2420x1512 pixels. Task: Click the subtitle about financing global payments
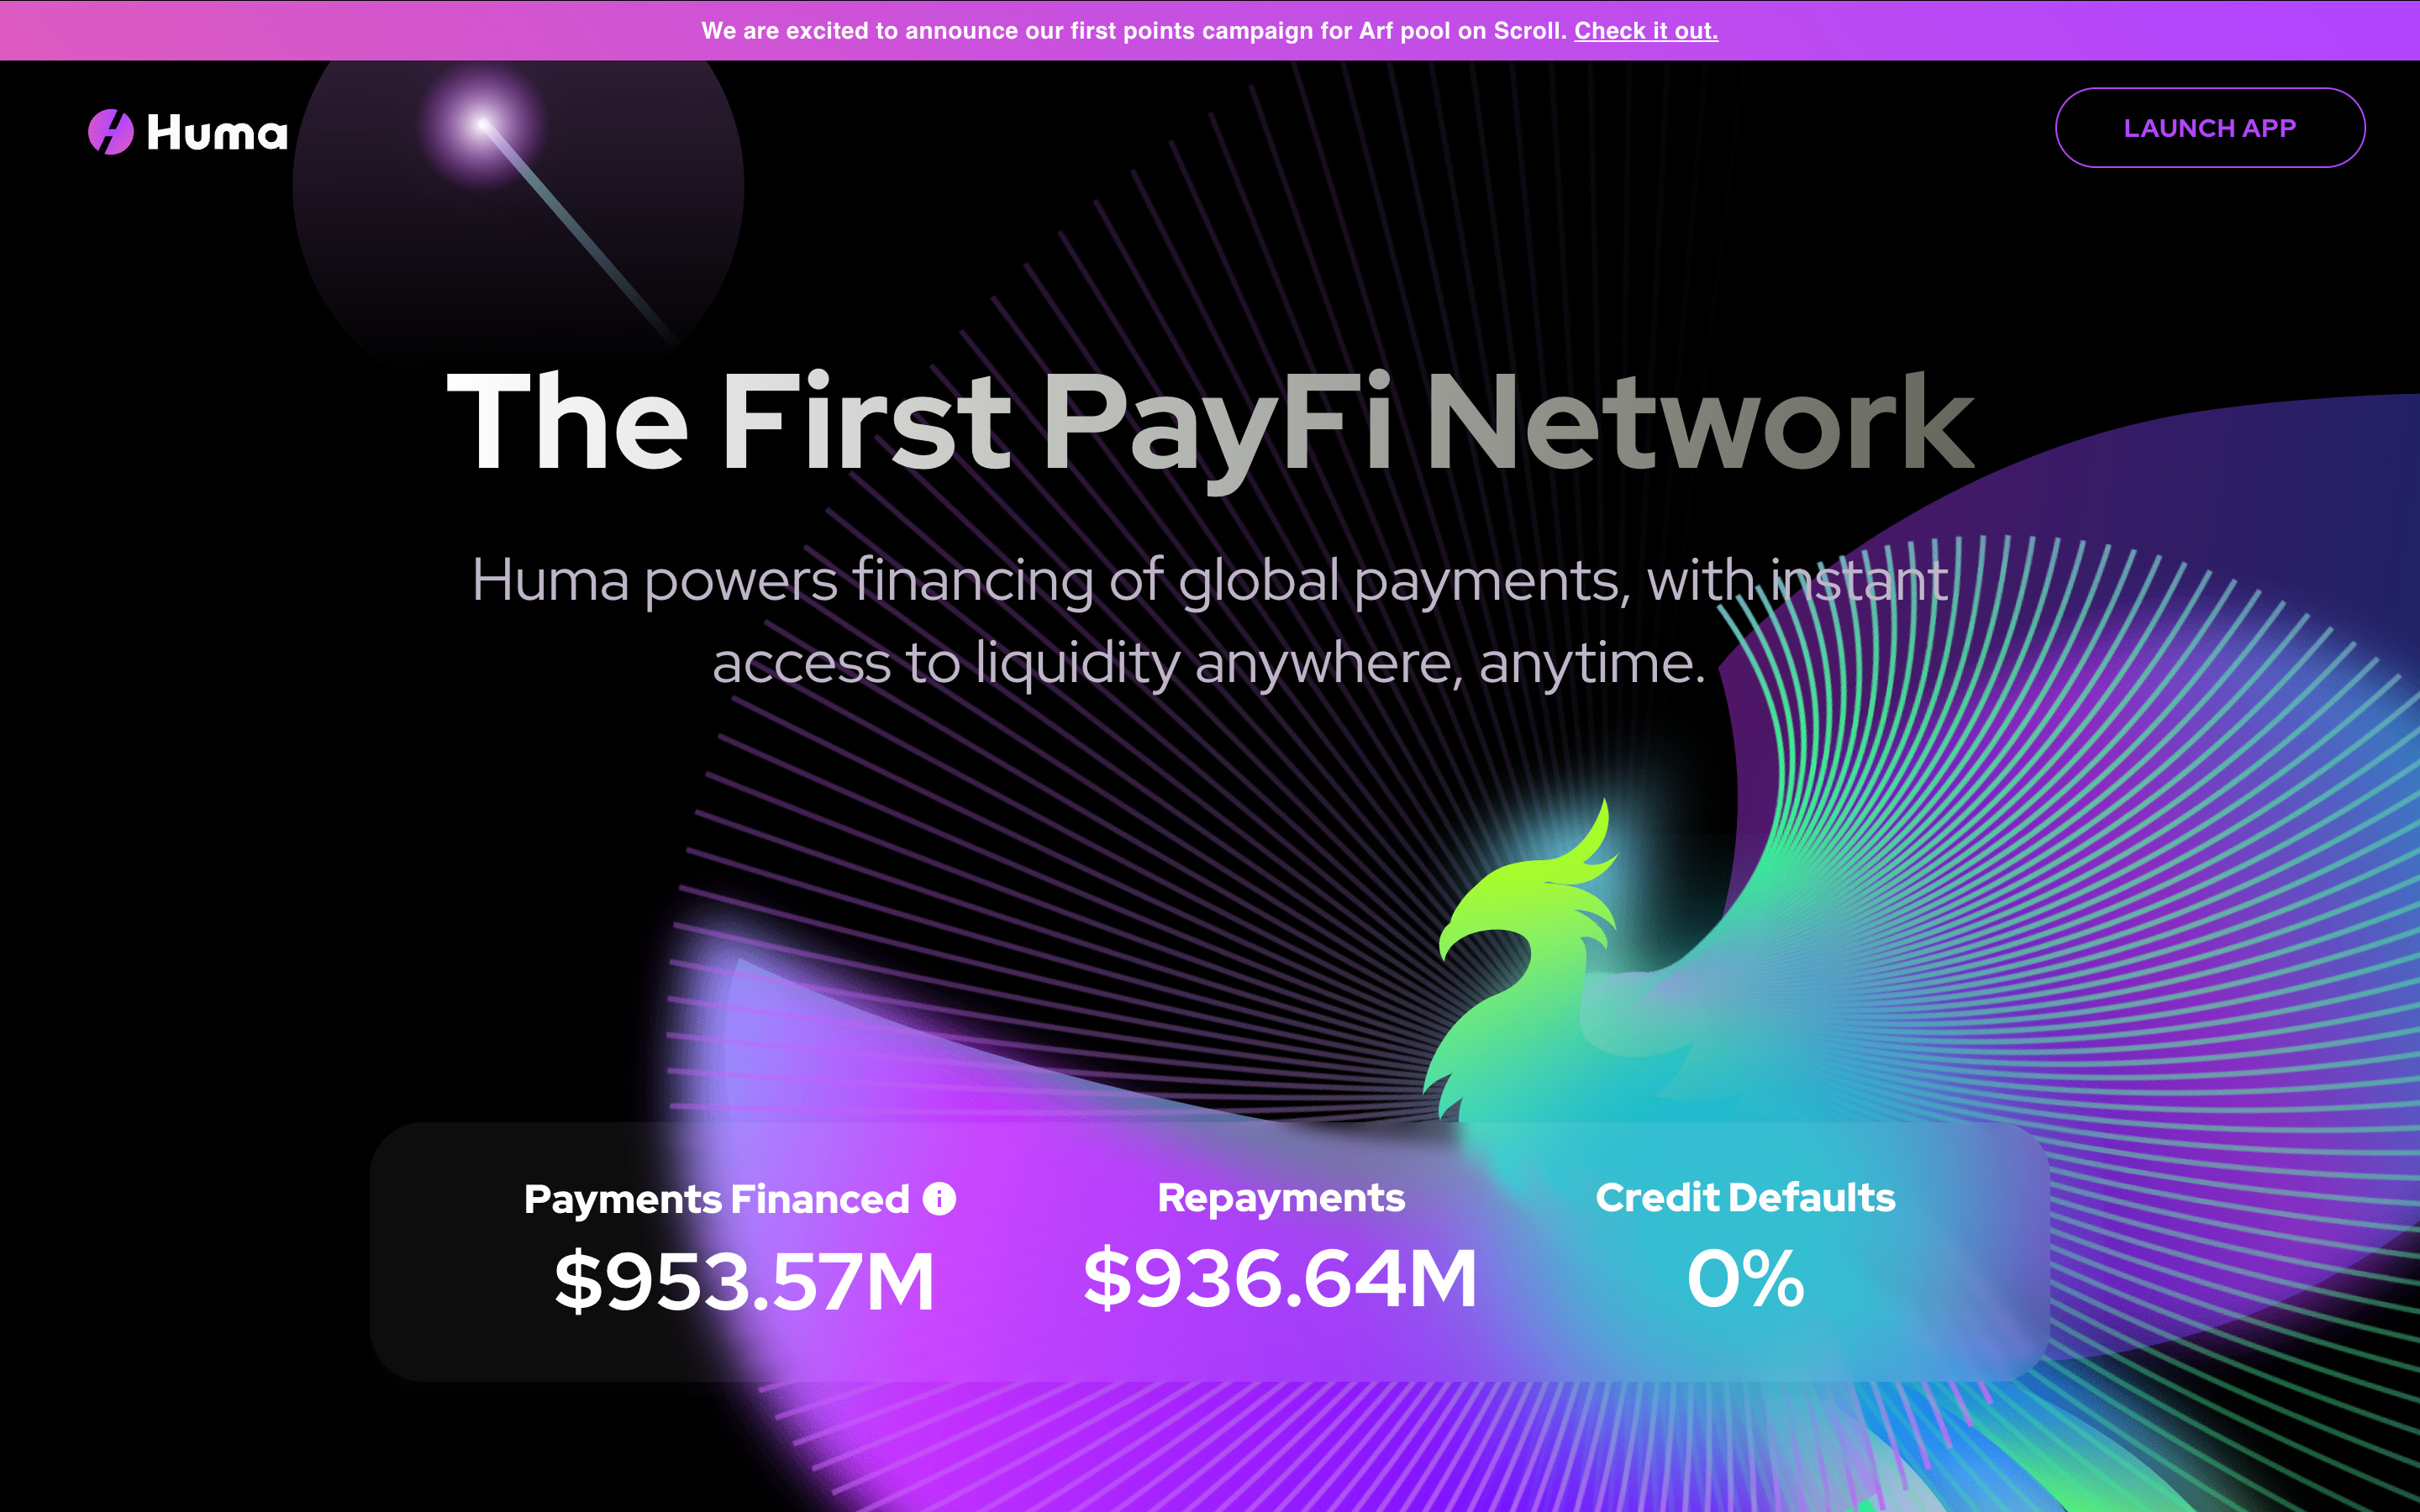click(x=1210, y=621)
